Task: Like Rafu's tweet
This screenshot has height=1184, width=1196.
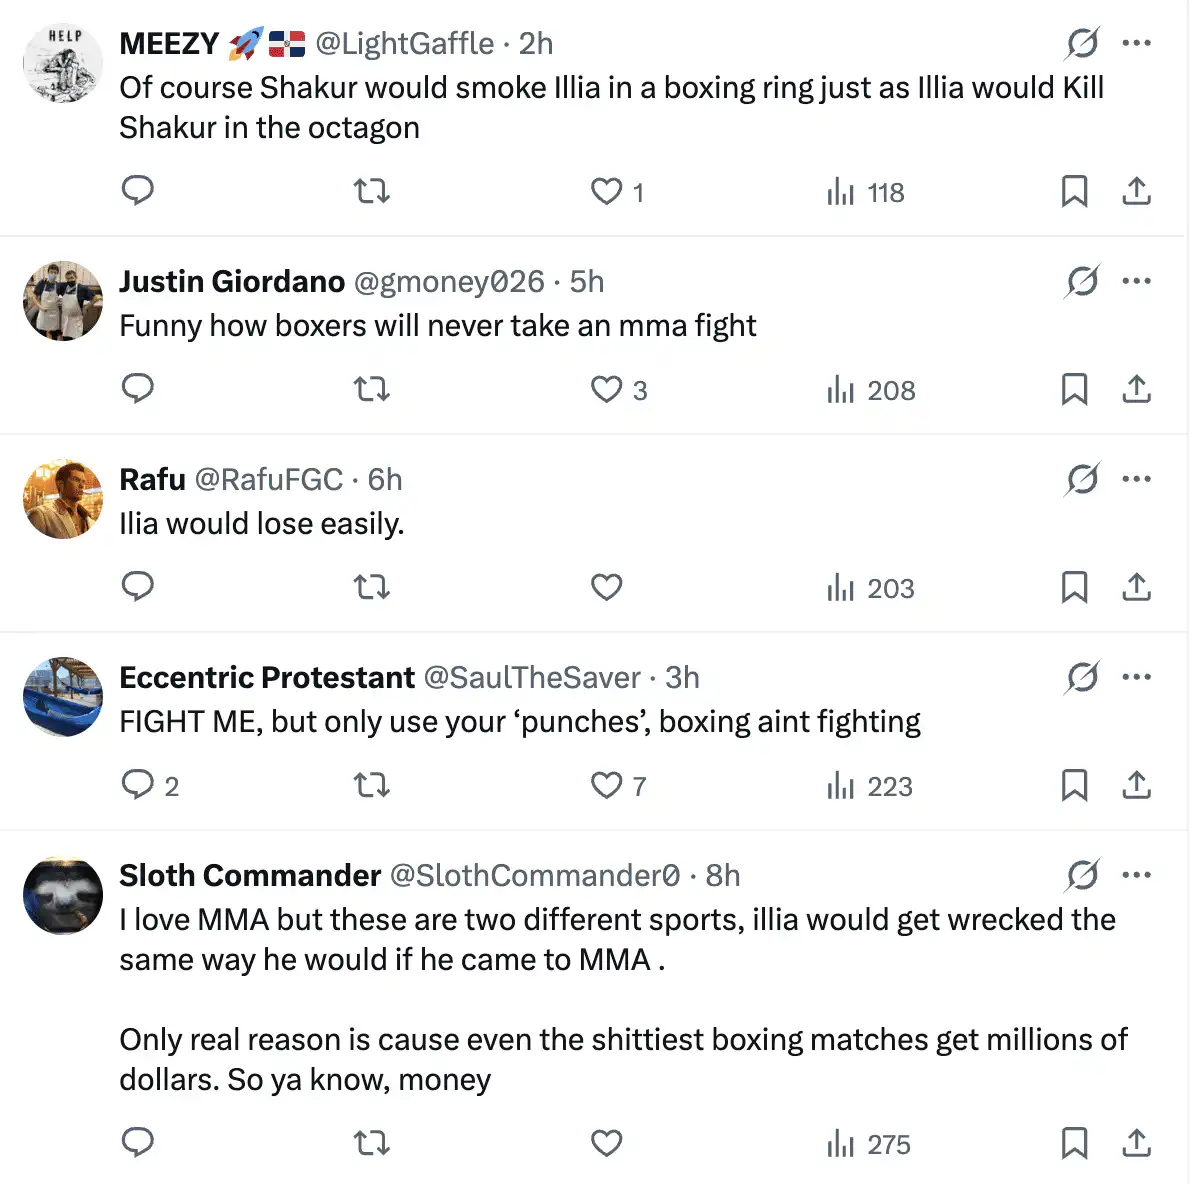Action: [x=606, y=586]
